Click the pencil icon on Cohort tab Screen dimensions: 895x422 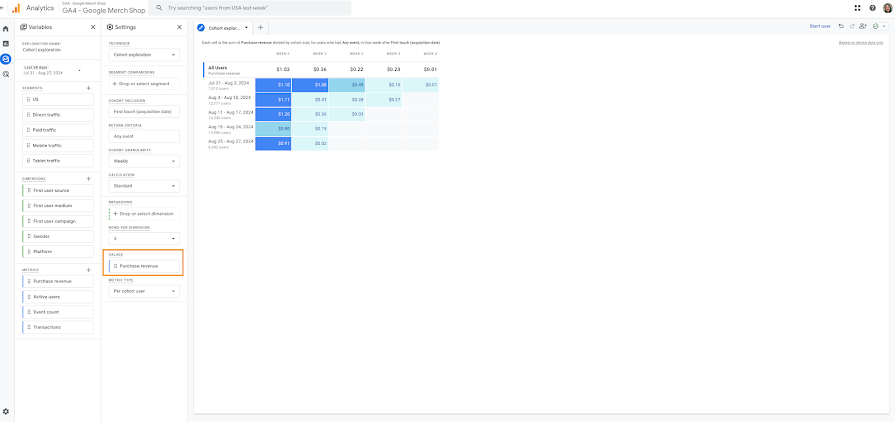[201, 27]
